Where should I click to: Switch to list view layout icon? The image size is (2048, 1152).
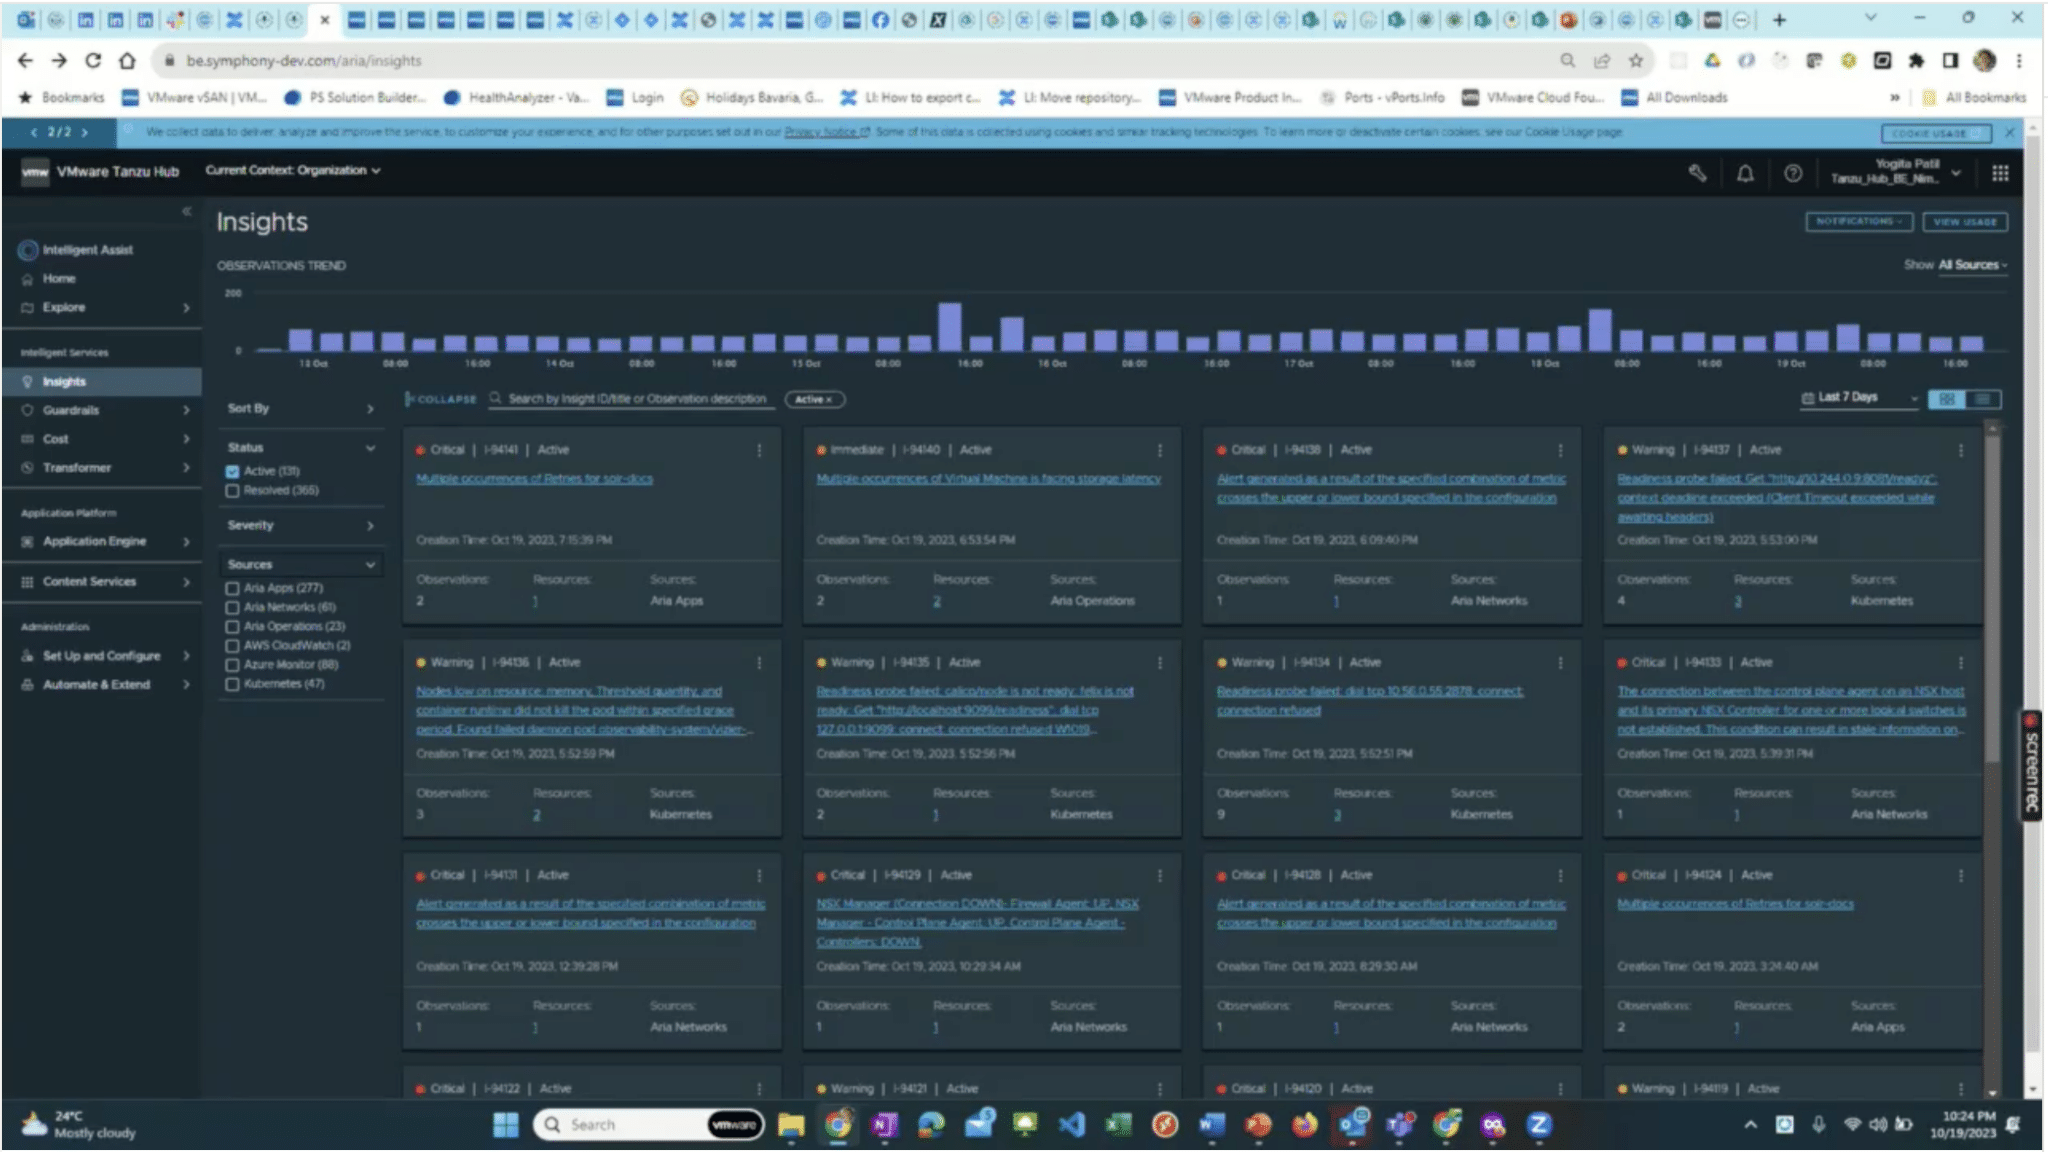click(1983, 399)
